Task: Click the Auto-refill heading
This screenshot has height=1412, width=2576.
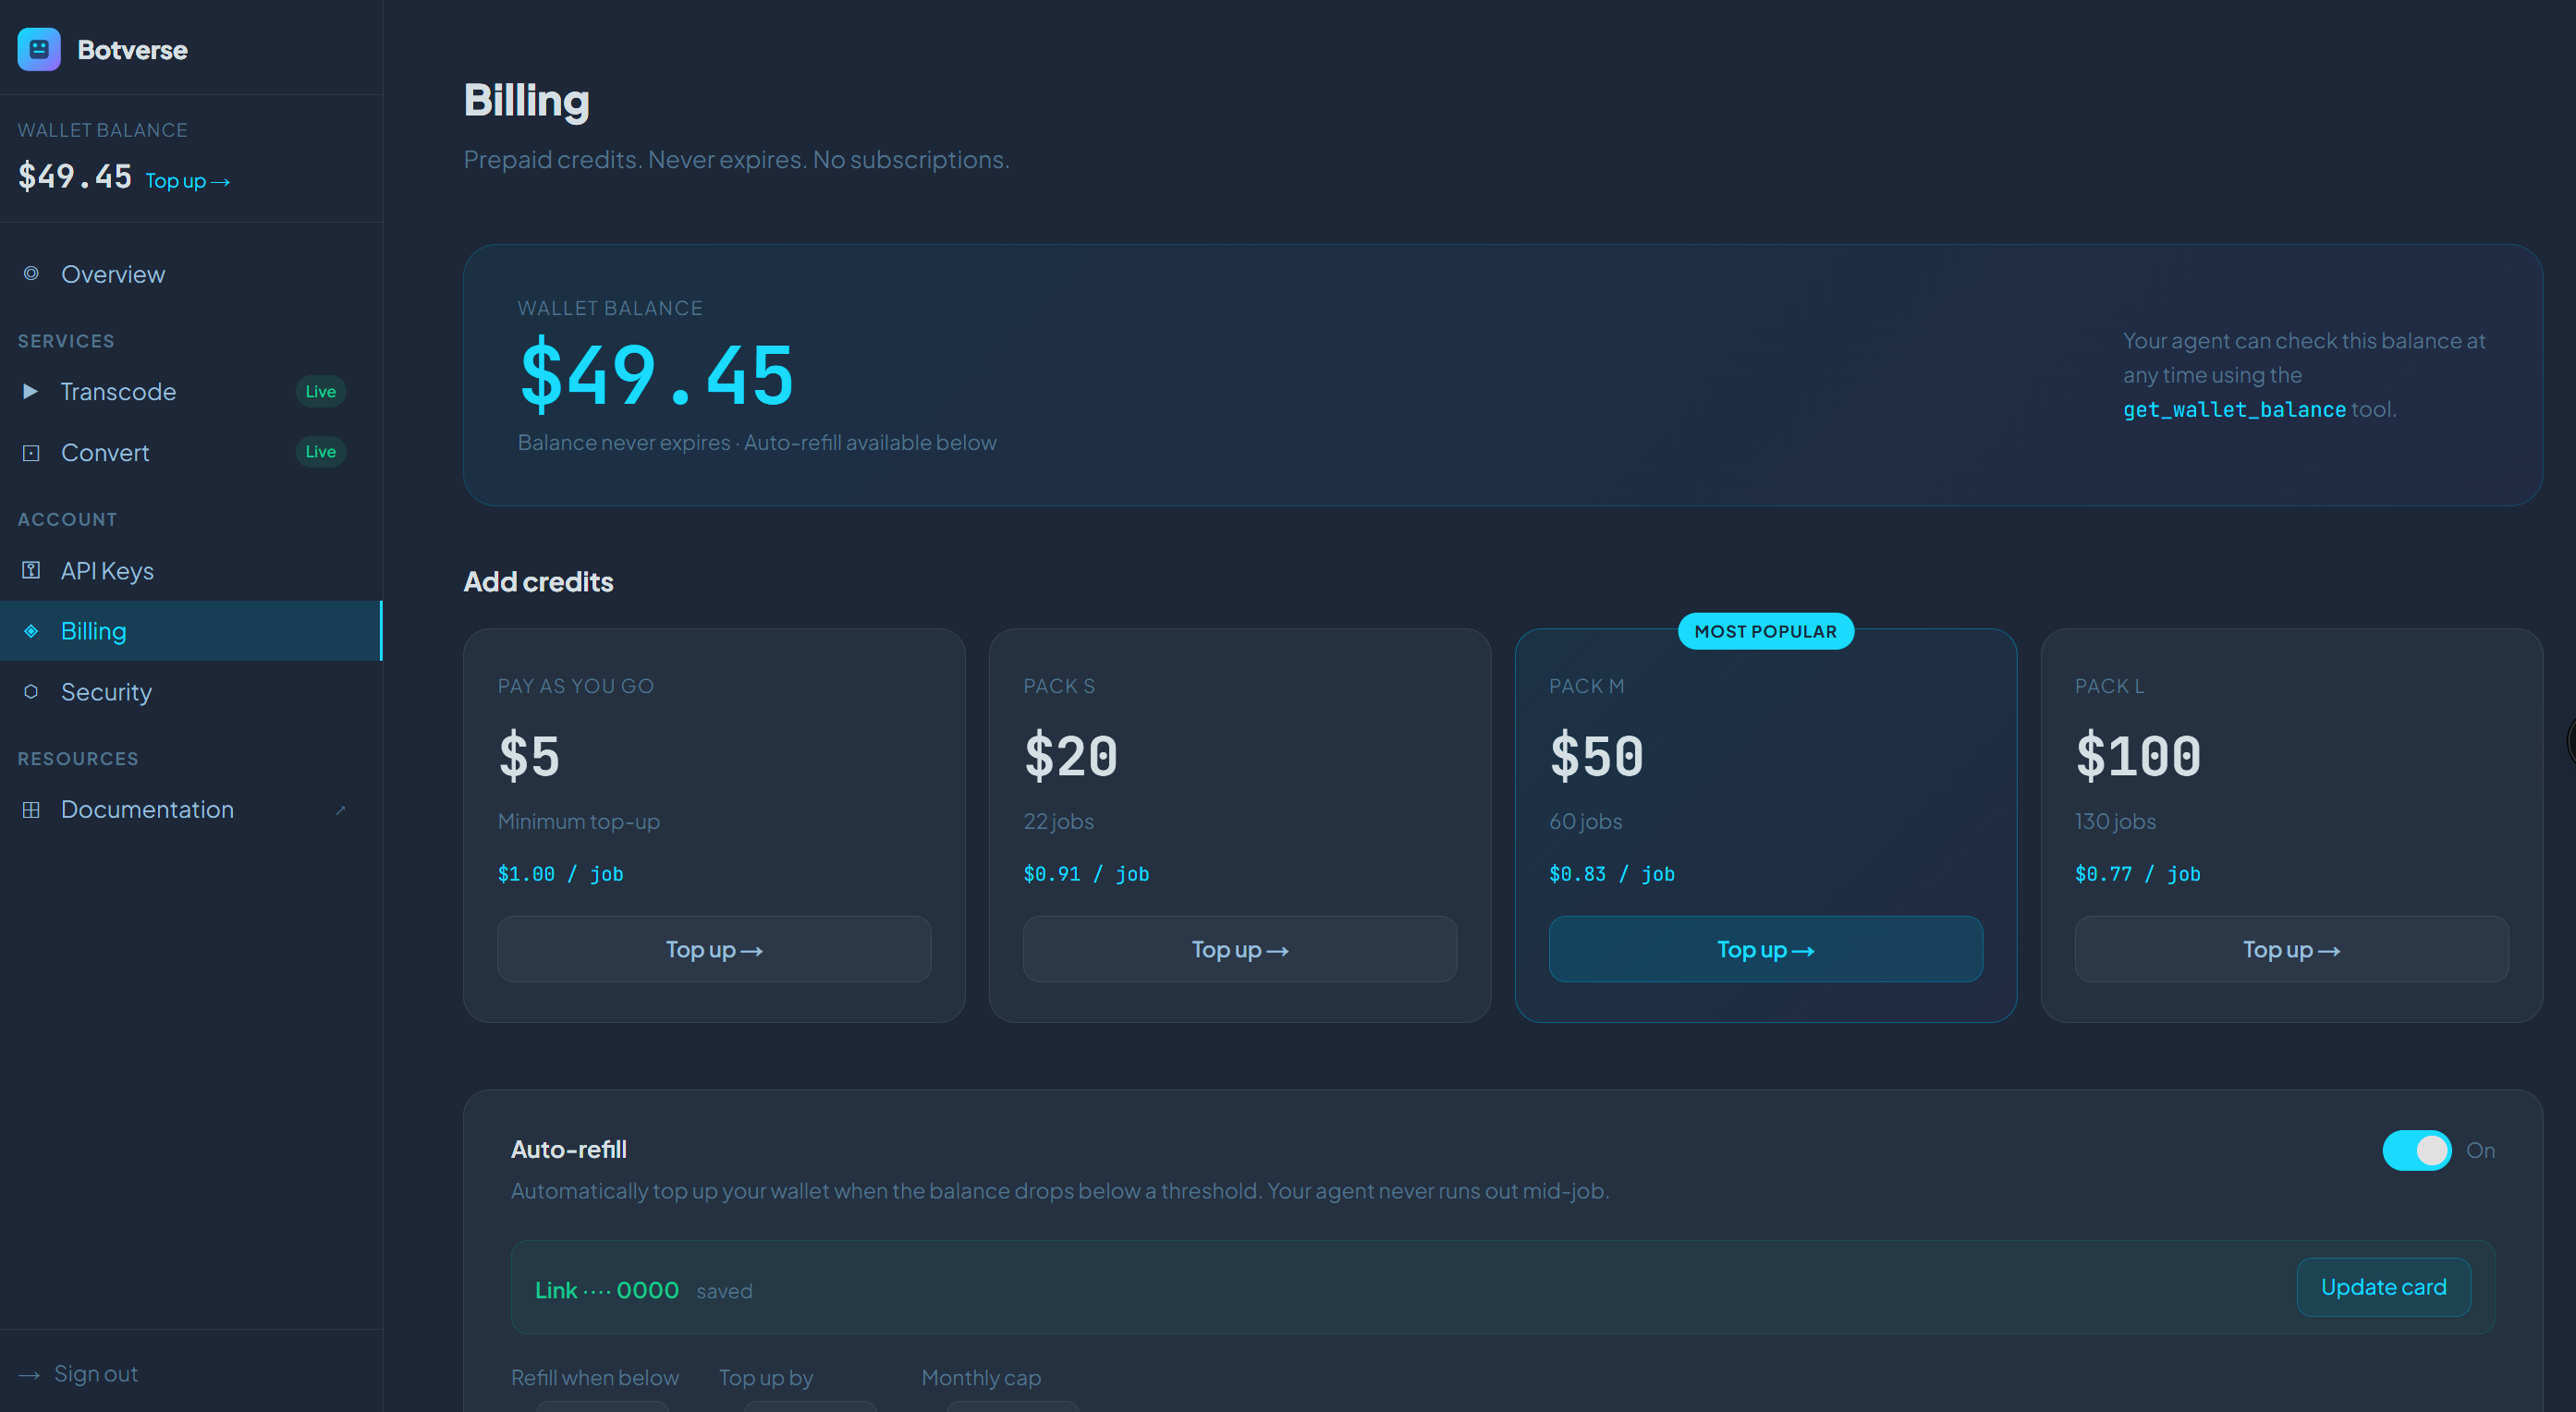Action: pyautogui.click(x=569, y=1149)
